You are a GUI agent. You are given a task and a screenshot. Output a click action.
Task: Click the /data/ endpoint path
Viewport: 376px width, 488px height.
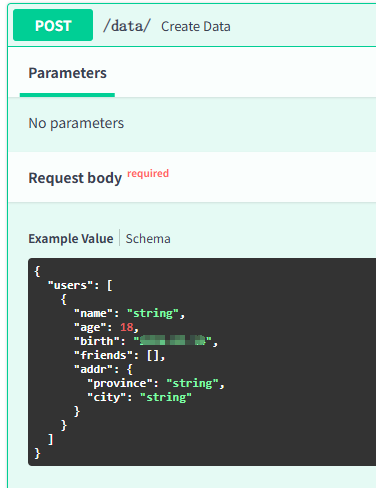coord(127,26)
